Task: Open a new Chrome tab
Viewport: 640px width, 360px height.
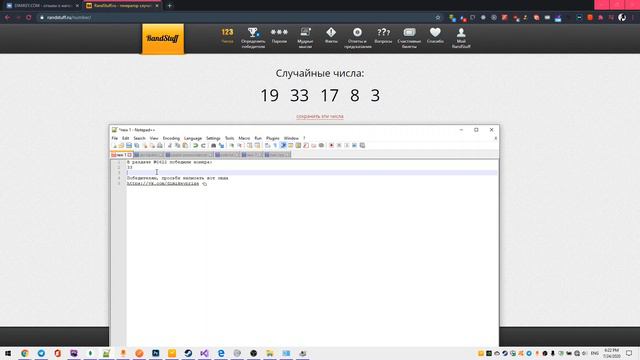Action: point(169,6)
